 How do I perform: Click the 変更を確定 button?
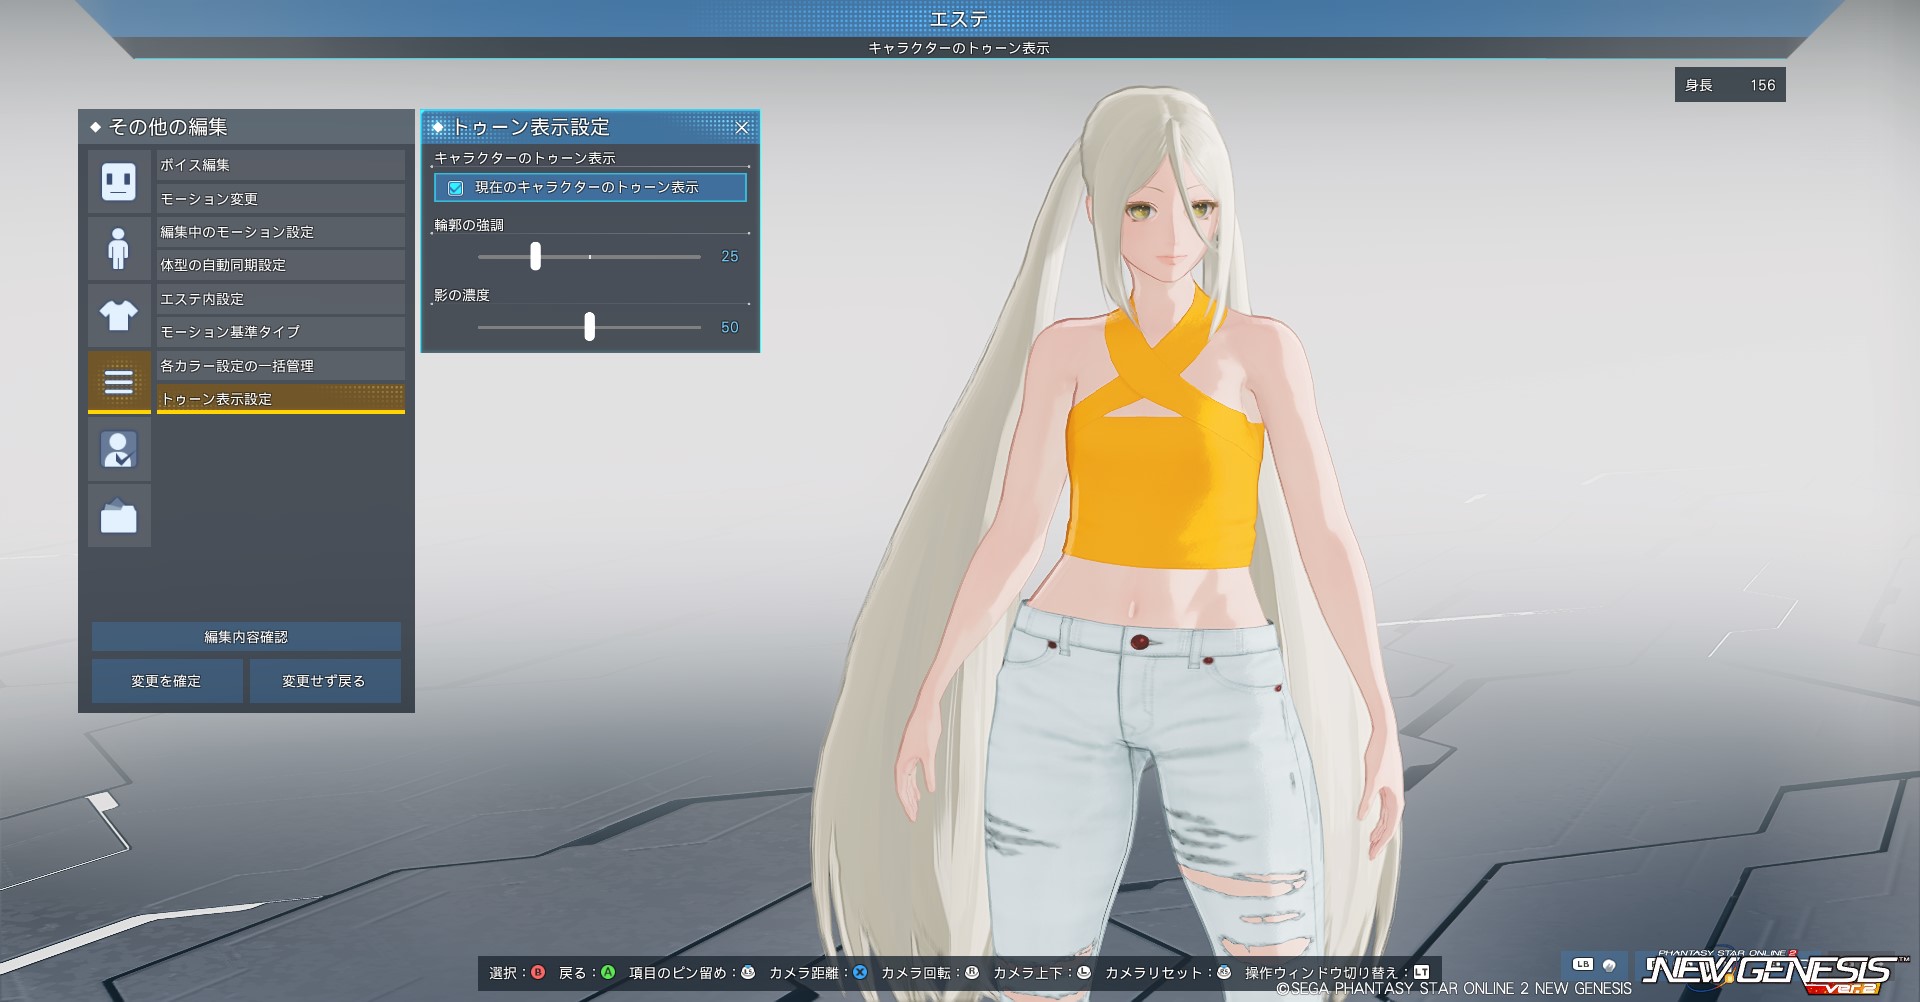pos(167,681)
